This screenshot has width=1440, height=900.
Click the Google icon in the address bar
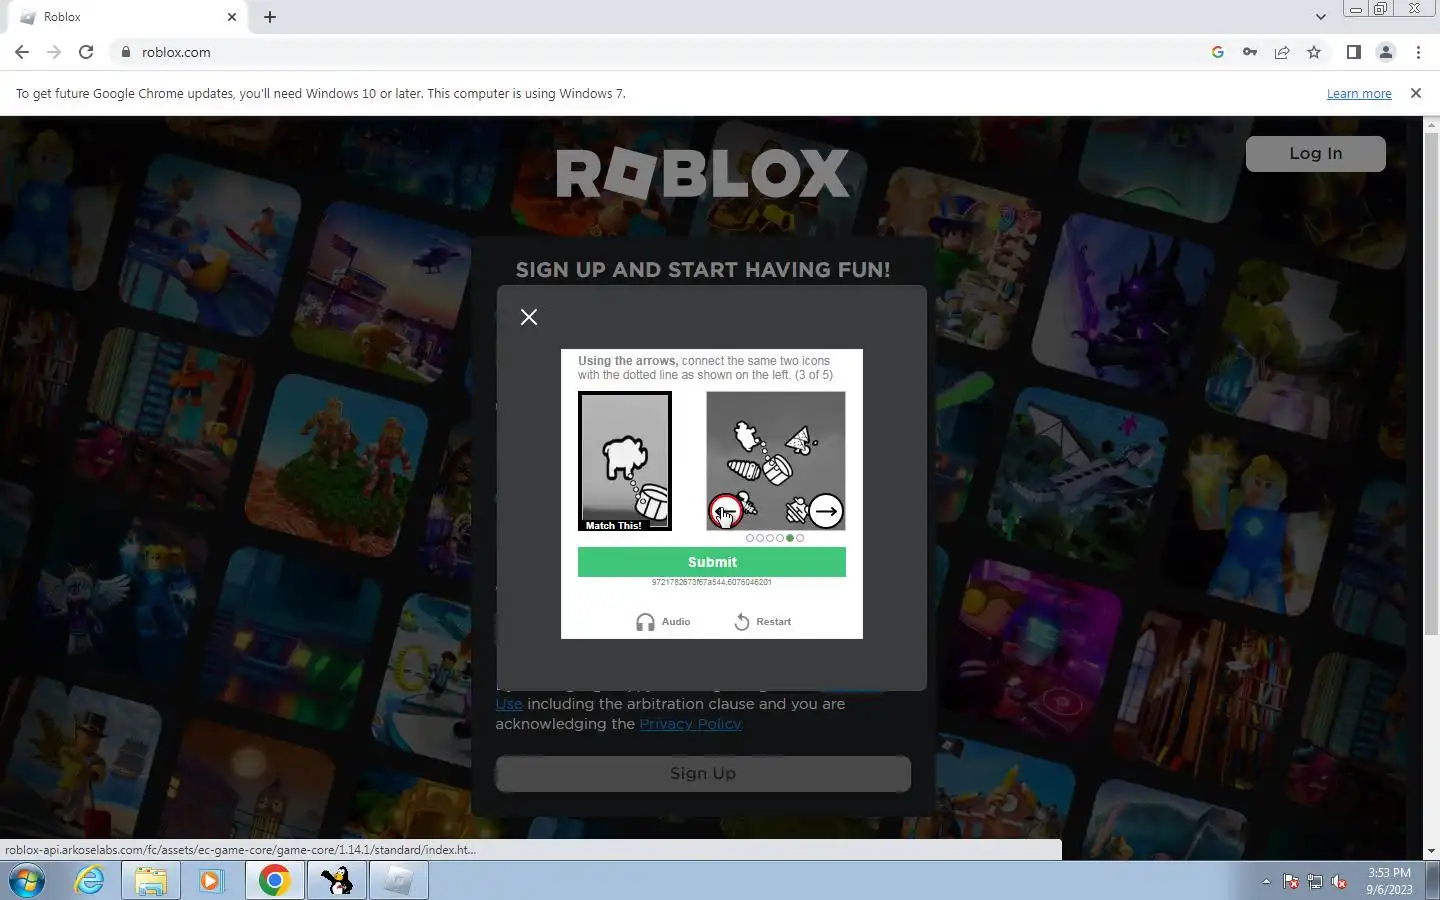1218,52
